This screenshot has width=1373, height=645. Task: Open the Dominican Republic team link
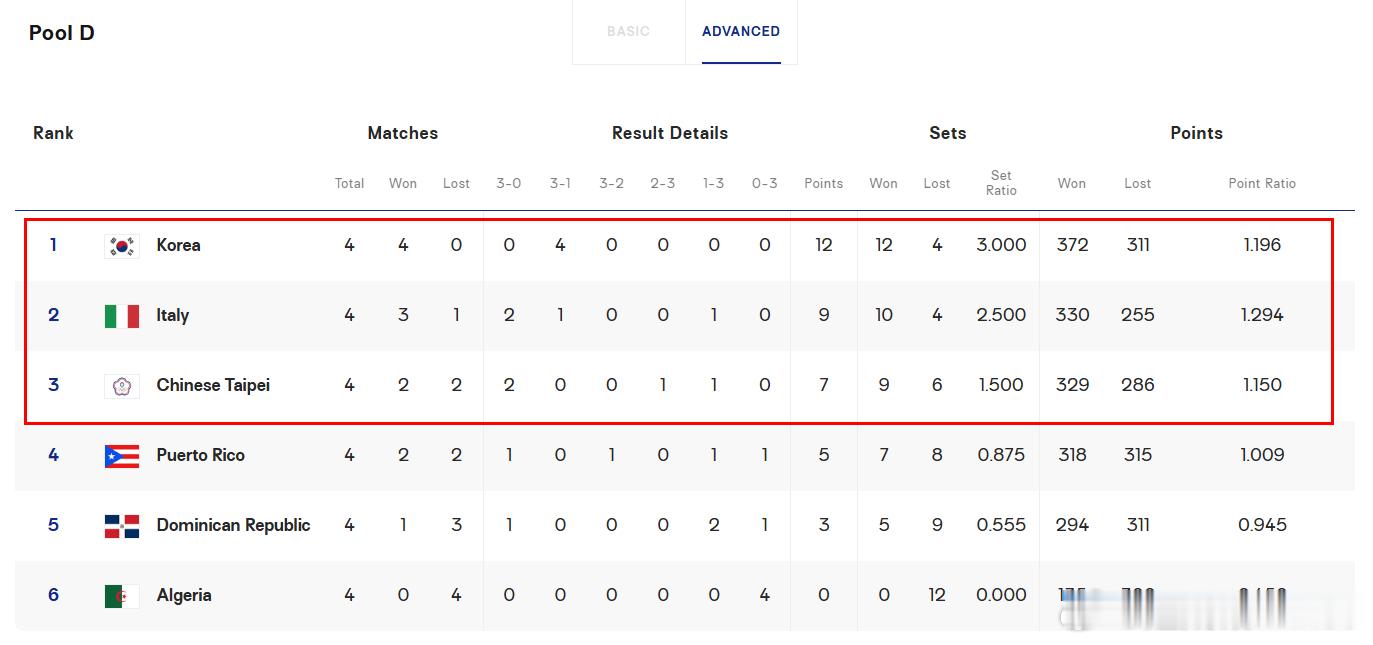[233, 525]
